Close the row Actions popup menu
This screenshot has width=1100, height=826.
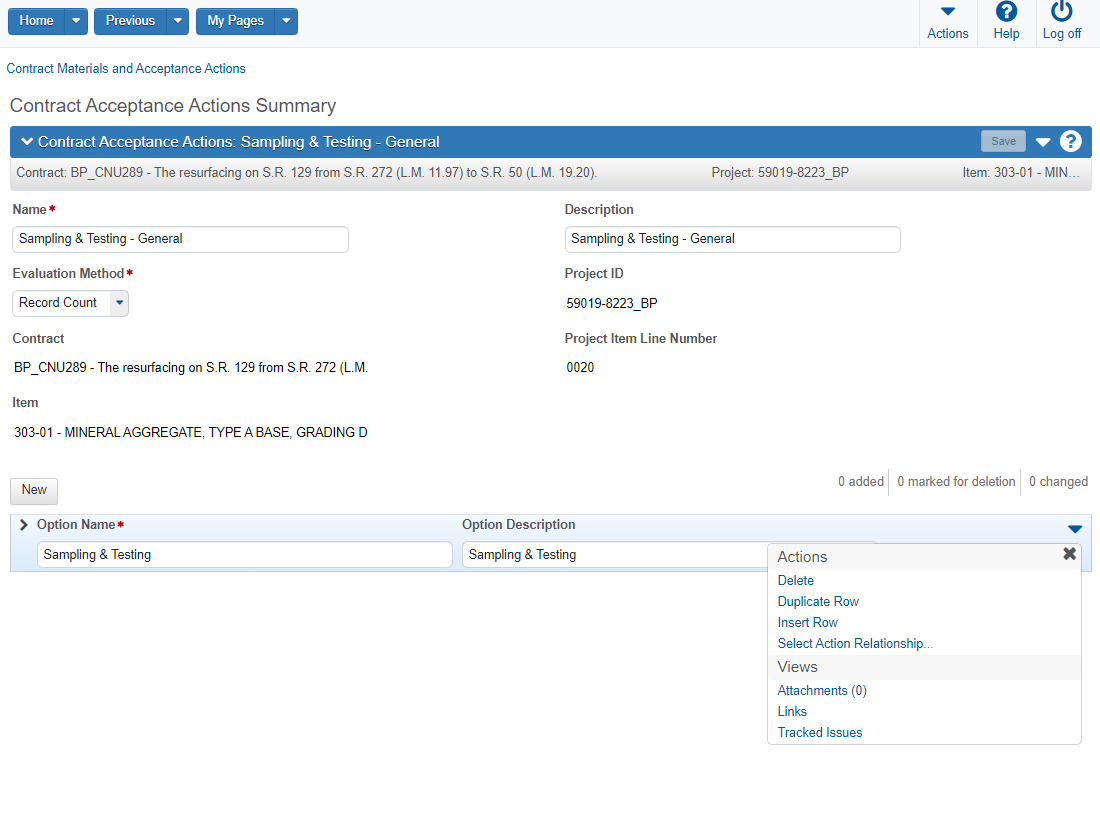tap(1069, 554)
